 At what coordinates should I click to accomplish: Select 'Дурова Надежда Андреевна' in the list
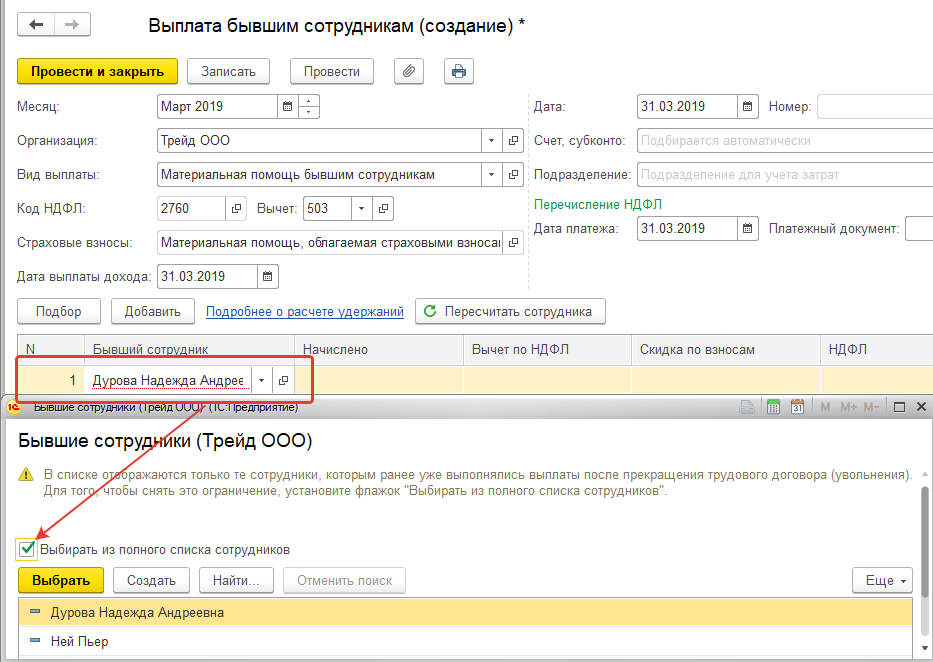point(465,613)
